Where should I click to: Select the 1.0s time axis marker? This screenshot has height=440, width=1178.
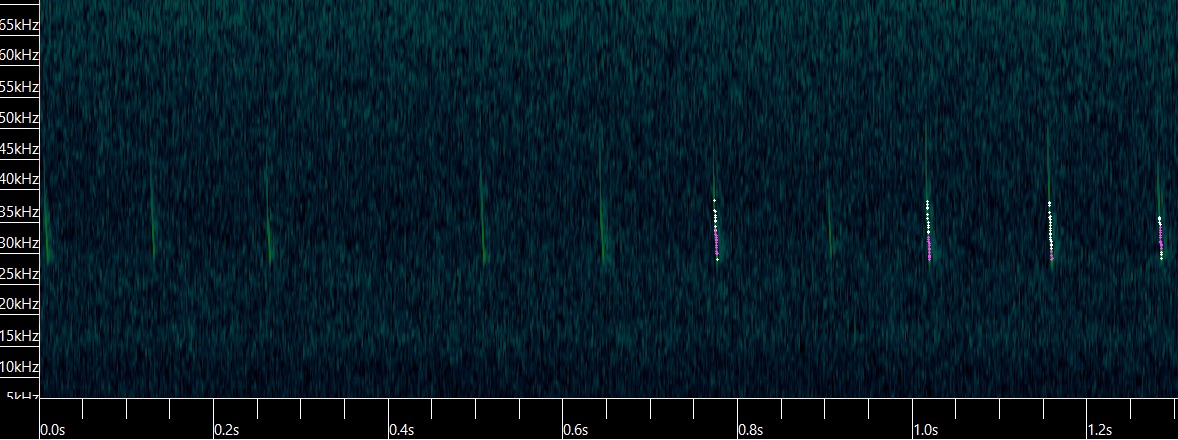click(x=925, y=430)
